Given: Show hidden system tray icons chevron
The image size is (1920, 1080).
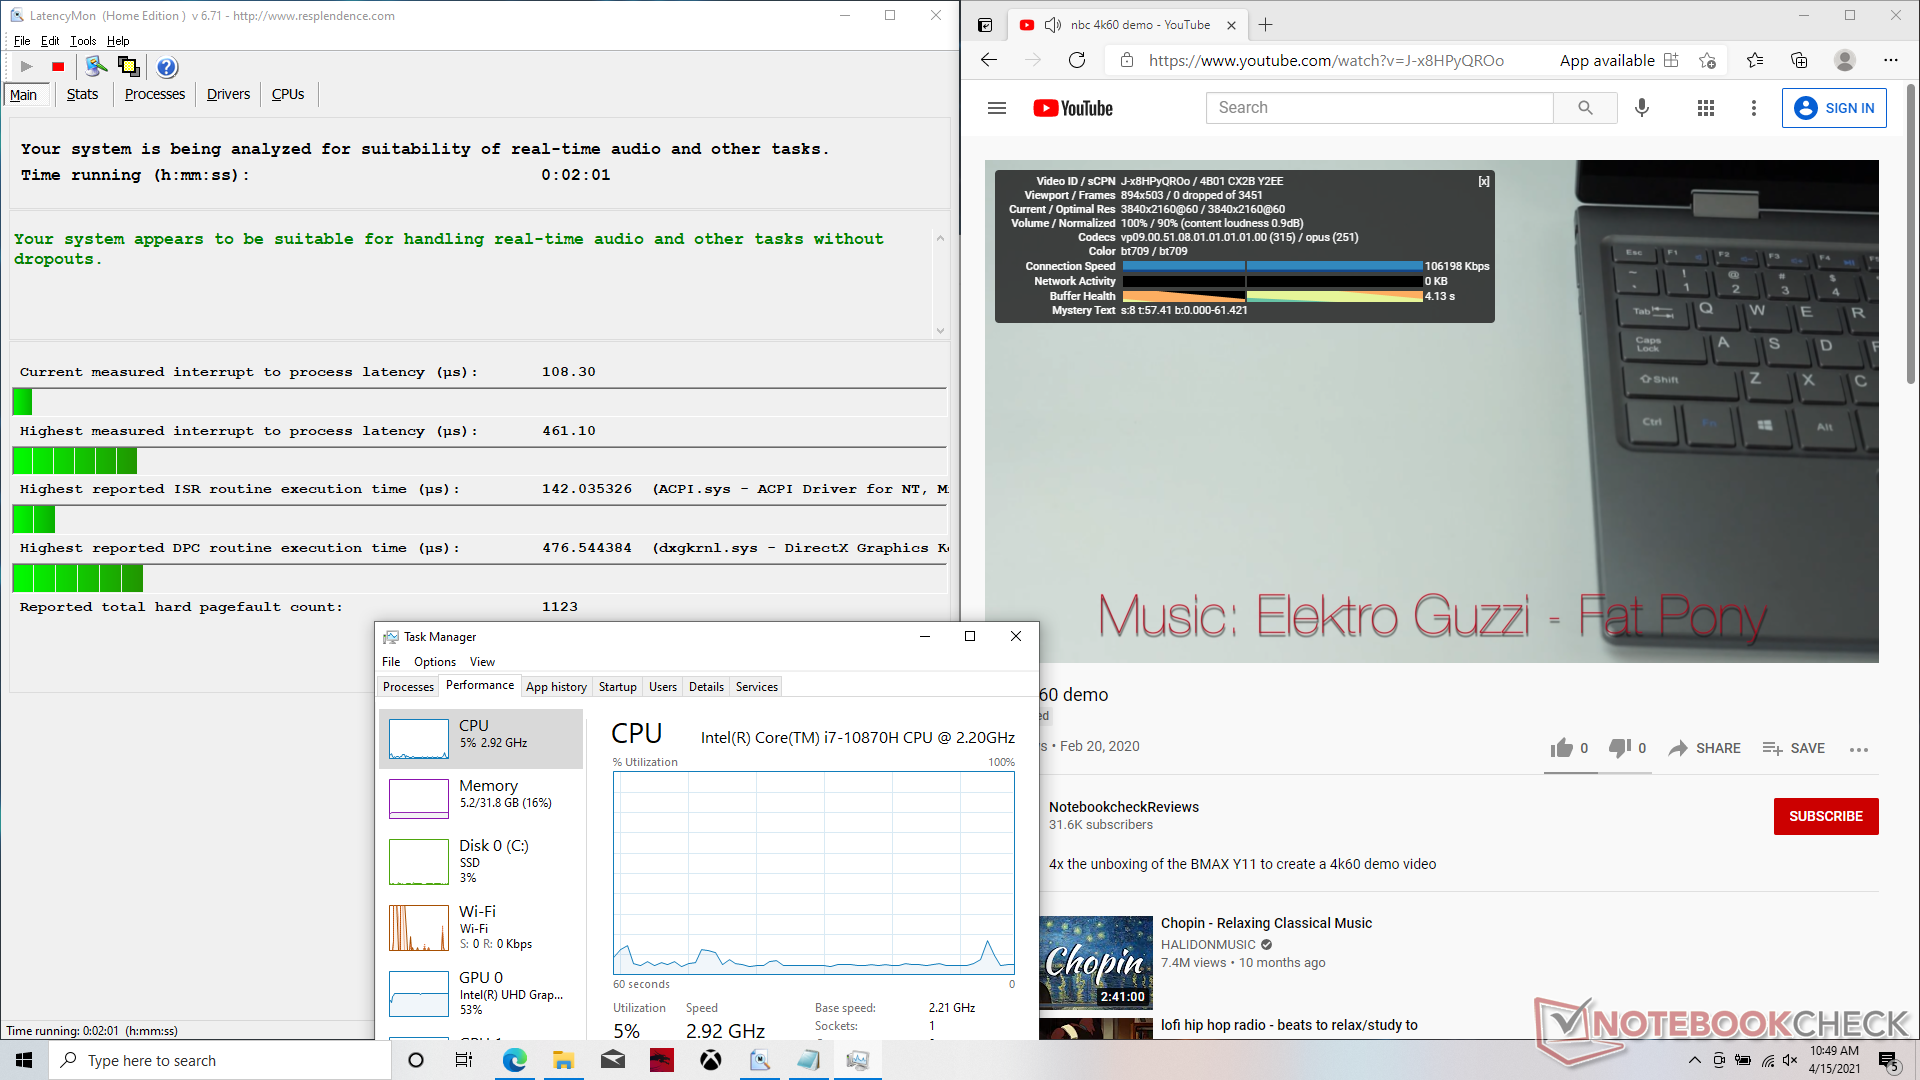Looking at the screenshot, I should [x=1694, y=1060].
